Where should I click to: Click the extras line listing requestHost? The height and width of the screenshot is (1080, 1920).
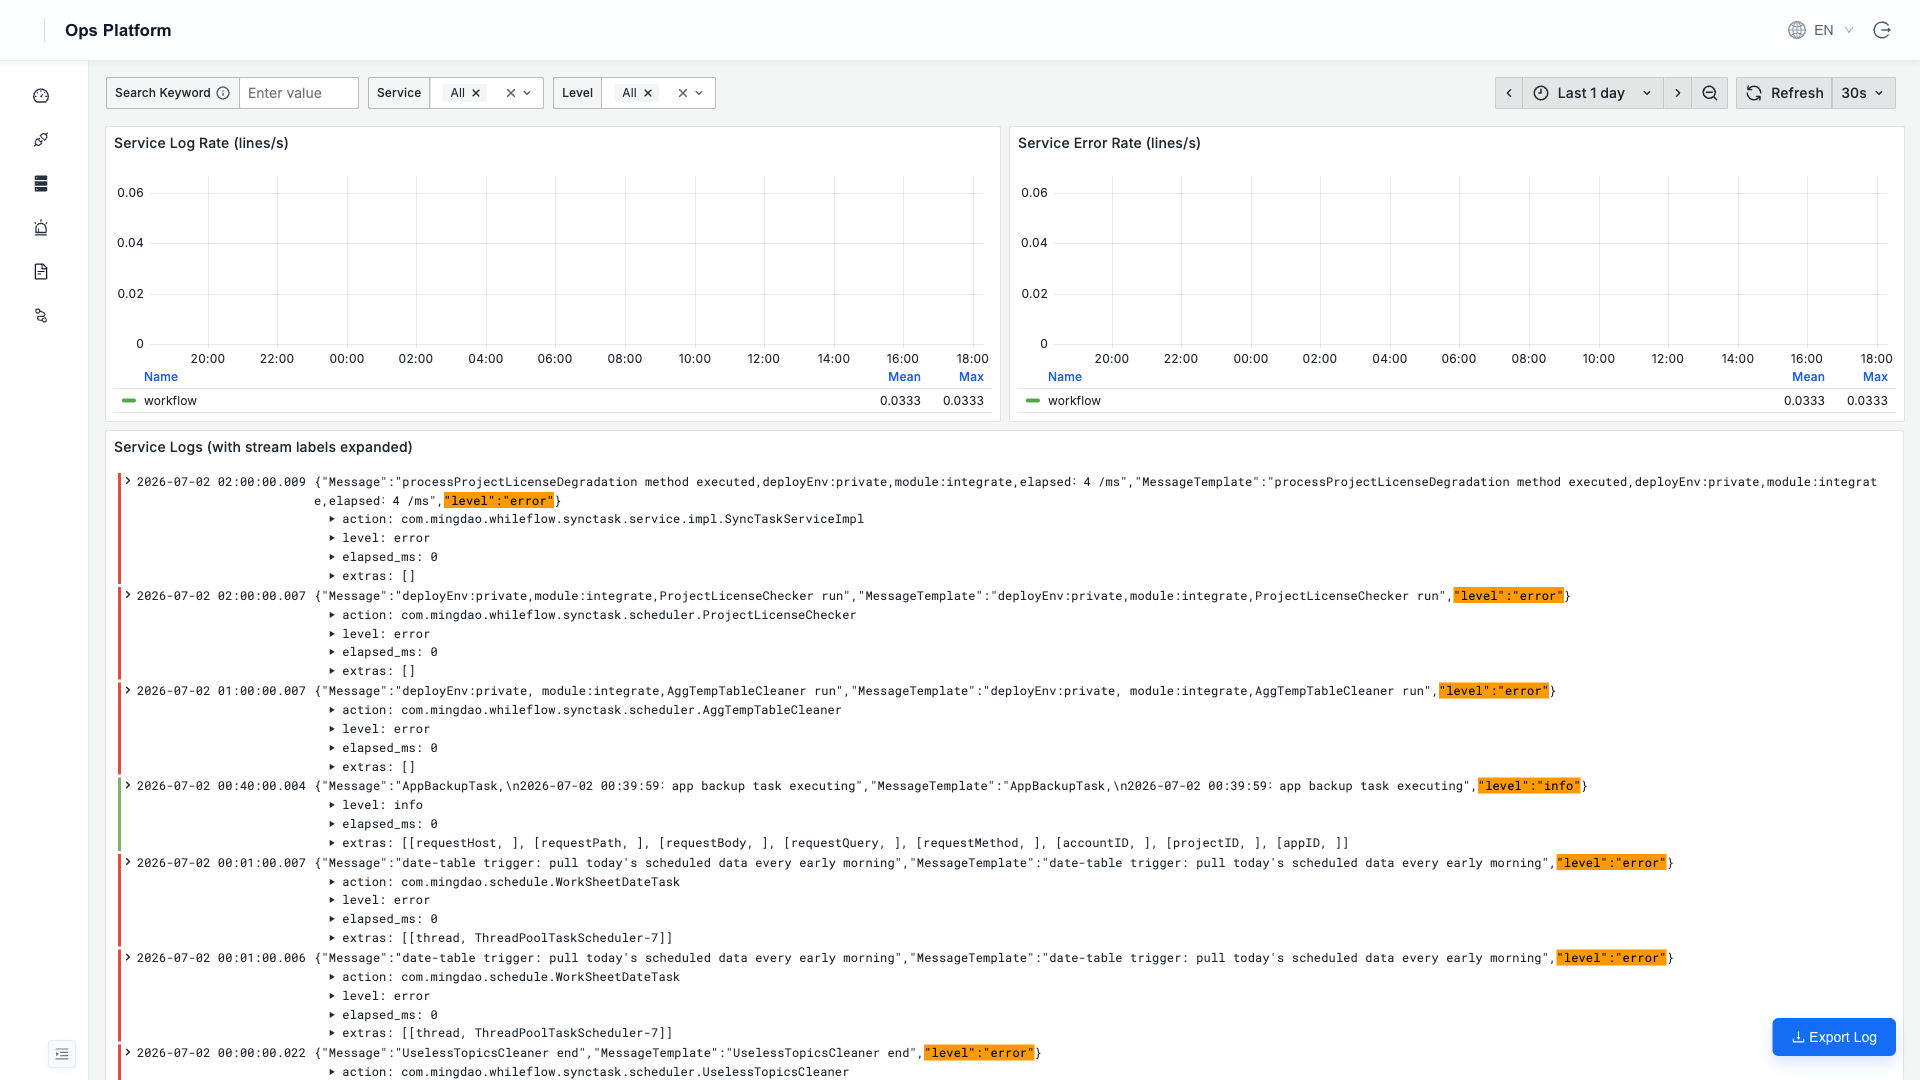(845, 843)
